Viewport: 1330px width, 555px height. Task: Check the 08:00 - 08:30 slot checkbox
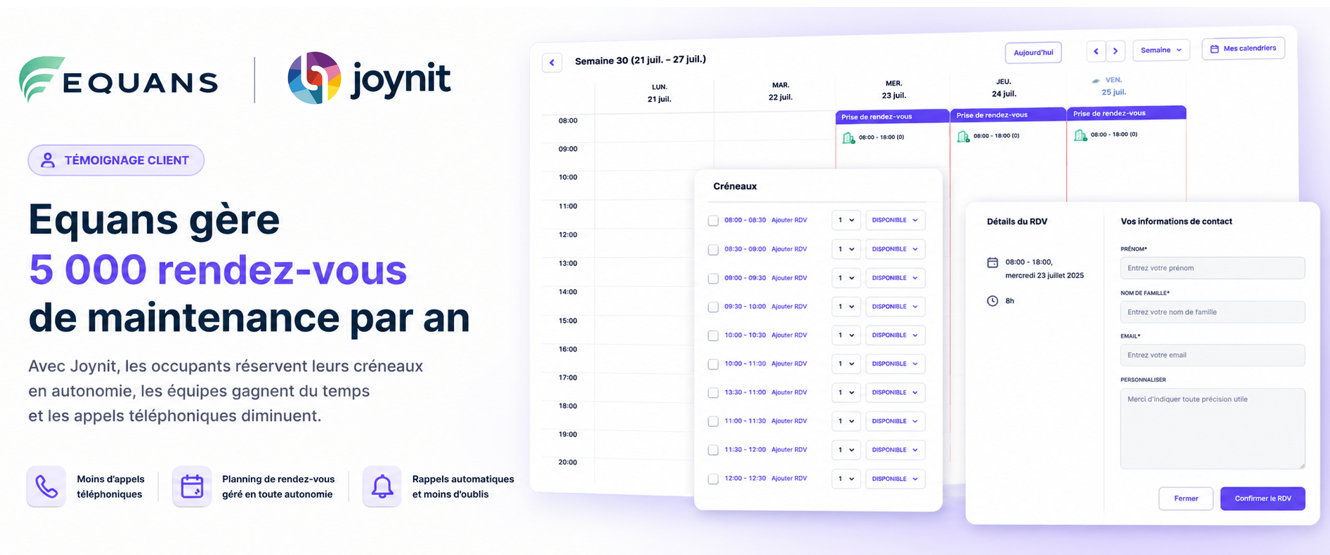click(x=713, y=221)
